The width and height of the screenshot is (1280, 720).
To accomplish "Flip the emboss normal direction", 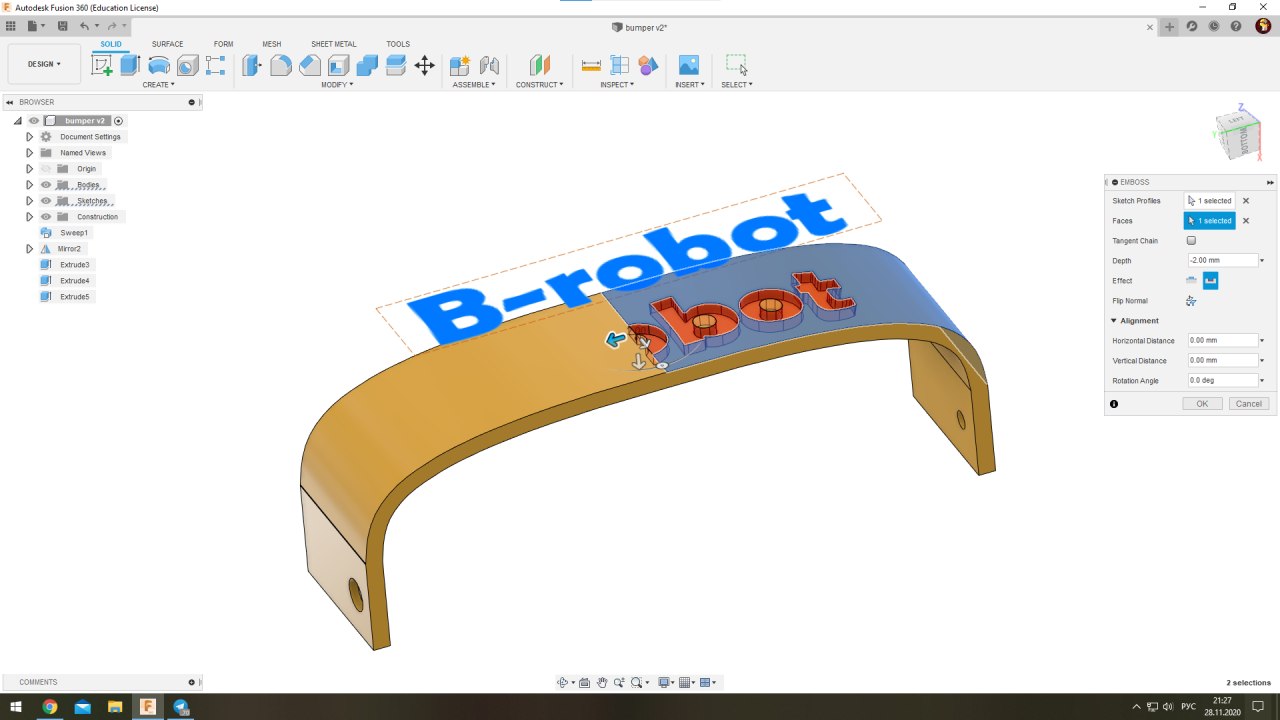I will pyautogui.click(x=1191, y=300).
